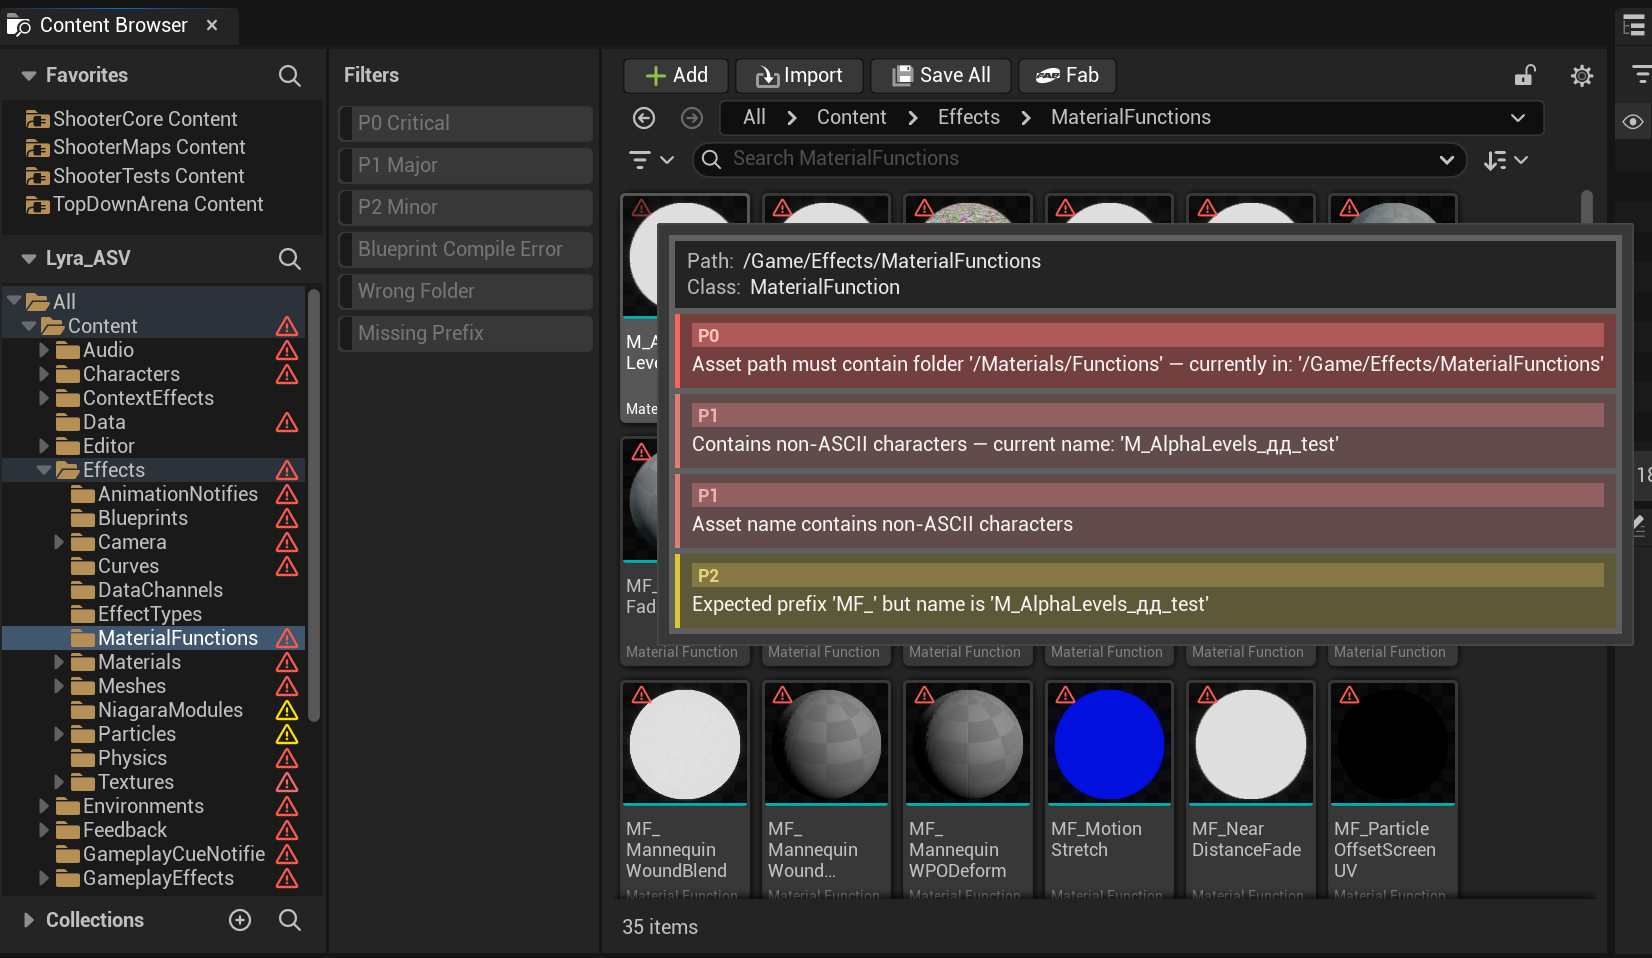1652x958 pixels.
Task: Expand the Environments folder
Action: click(44, 806)
